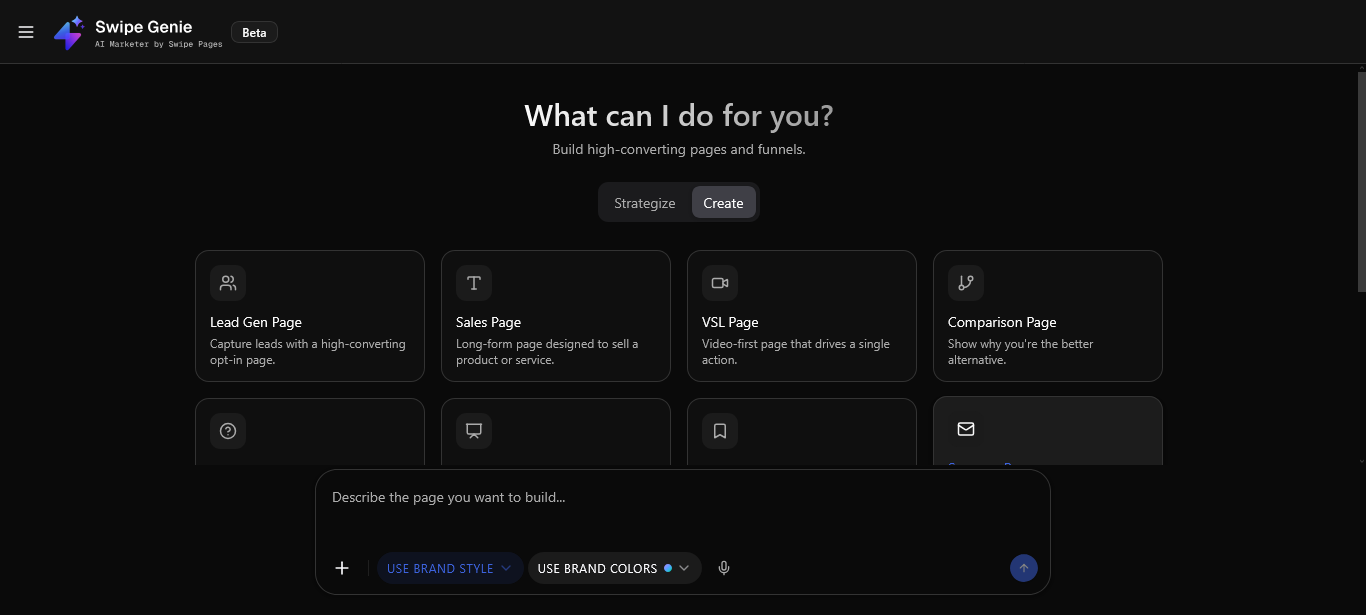Click the plus icon to add attachments
This screenshot has width=1366, height=615.
pos(341,568)
